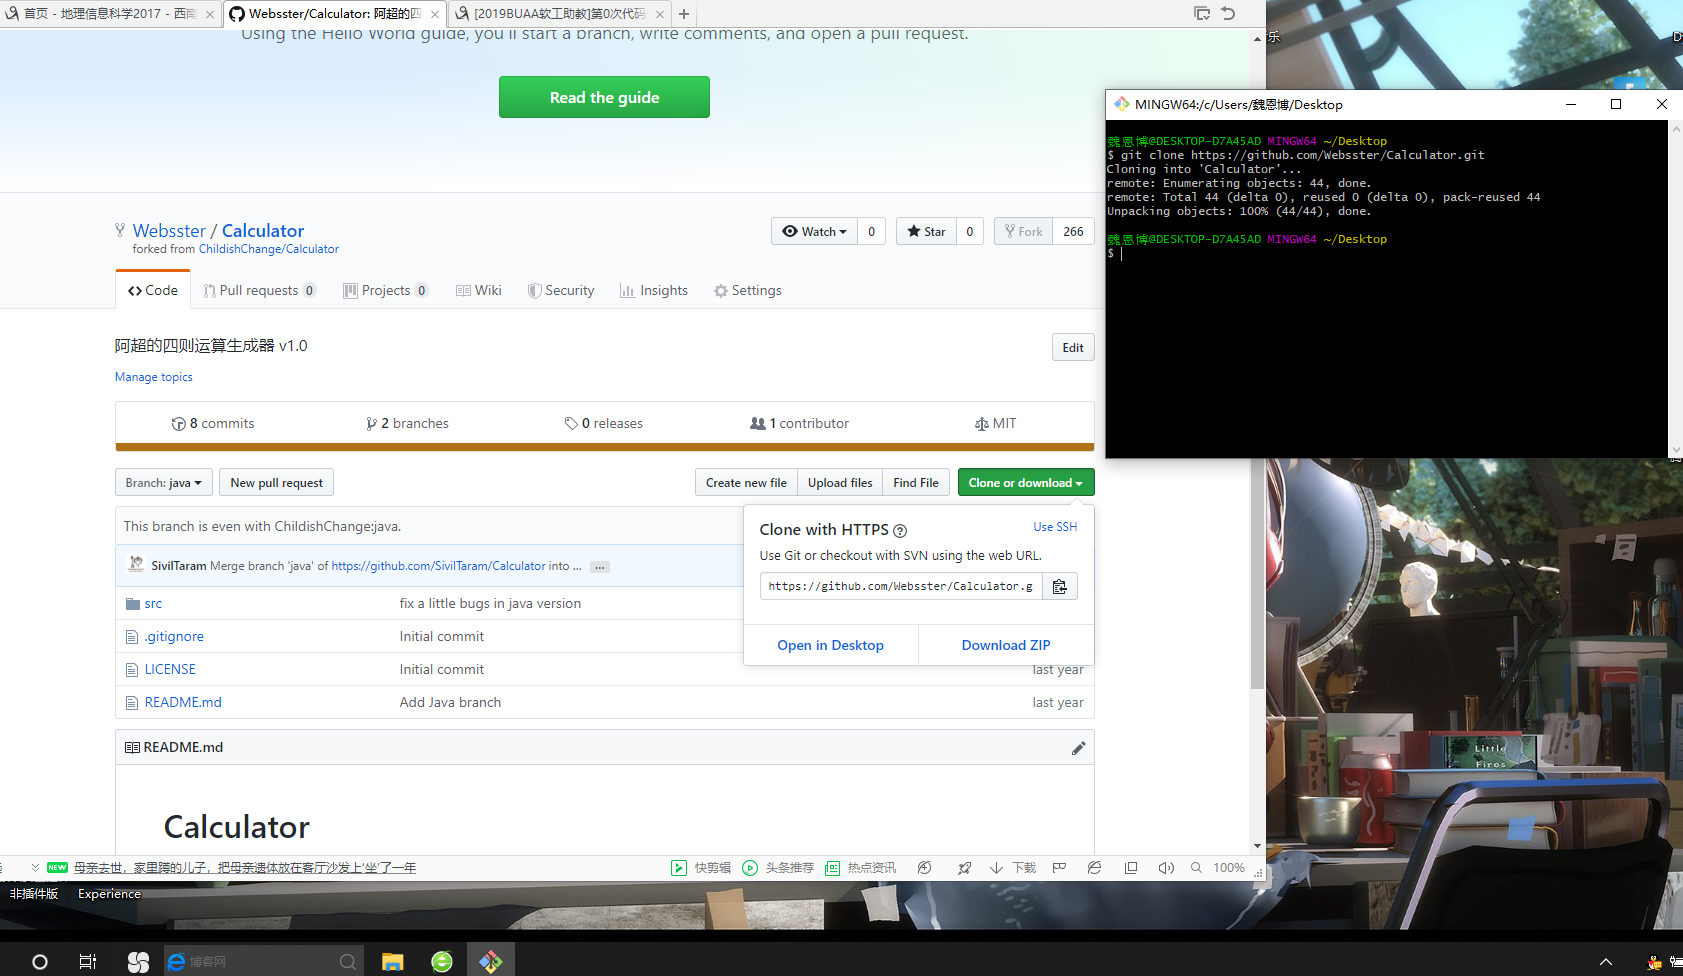Click the Read the guide button
Screen dimensions: 1683x976
tap(604, 97)
